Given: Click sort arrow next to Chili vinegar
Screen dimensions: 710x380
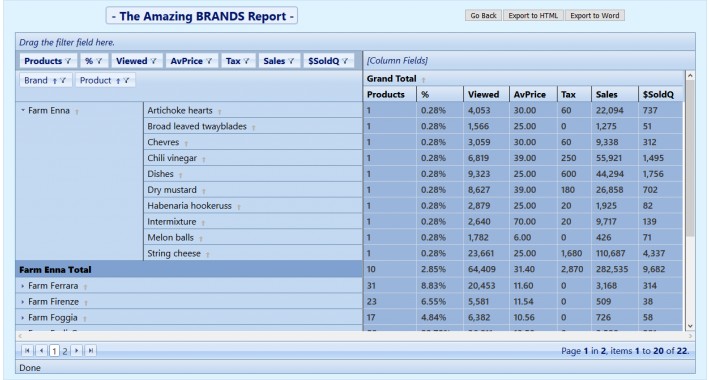Looking at the screenshot, I should [x=204, y=159].
